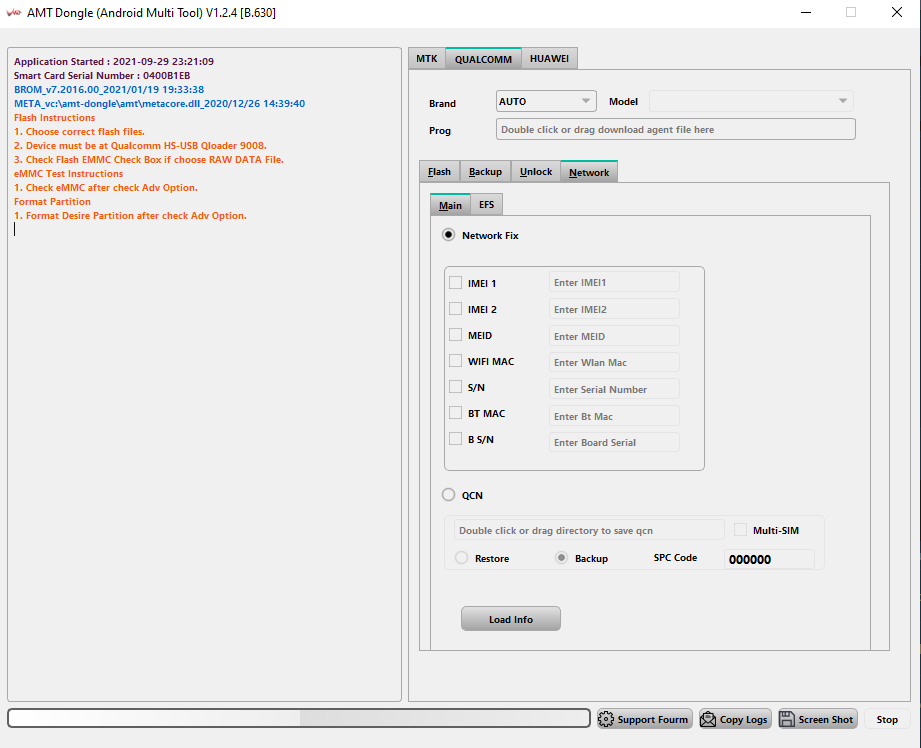921x748 pixels.
Task: Enable the BT MAC checkbox
Action: click(455, 413)
